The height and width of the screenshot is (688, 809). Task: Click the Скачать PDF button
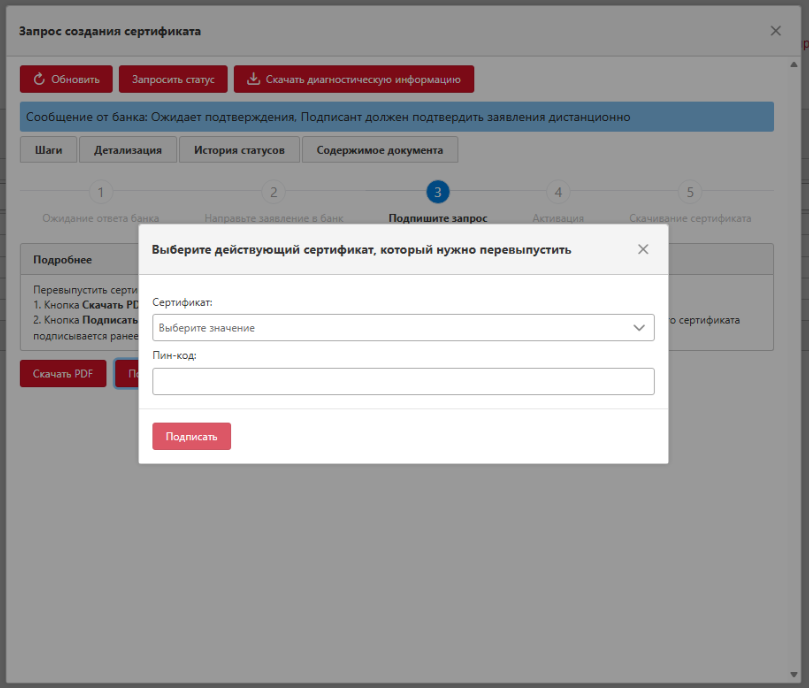click(63, 374)
